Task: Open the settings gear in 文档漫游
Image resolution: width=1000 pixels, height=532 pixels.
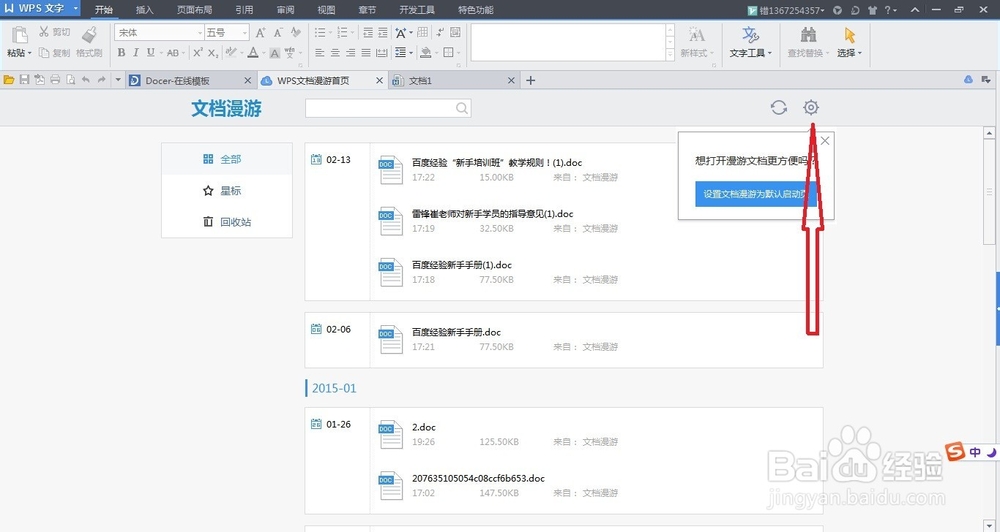Action: [x=811, y=107]
